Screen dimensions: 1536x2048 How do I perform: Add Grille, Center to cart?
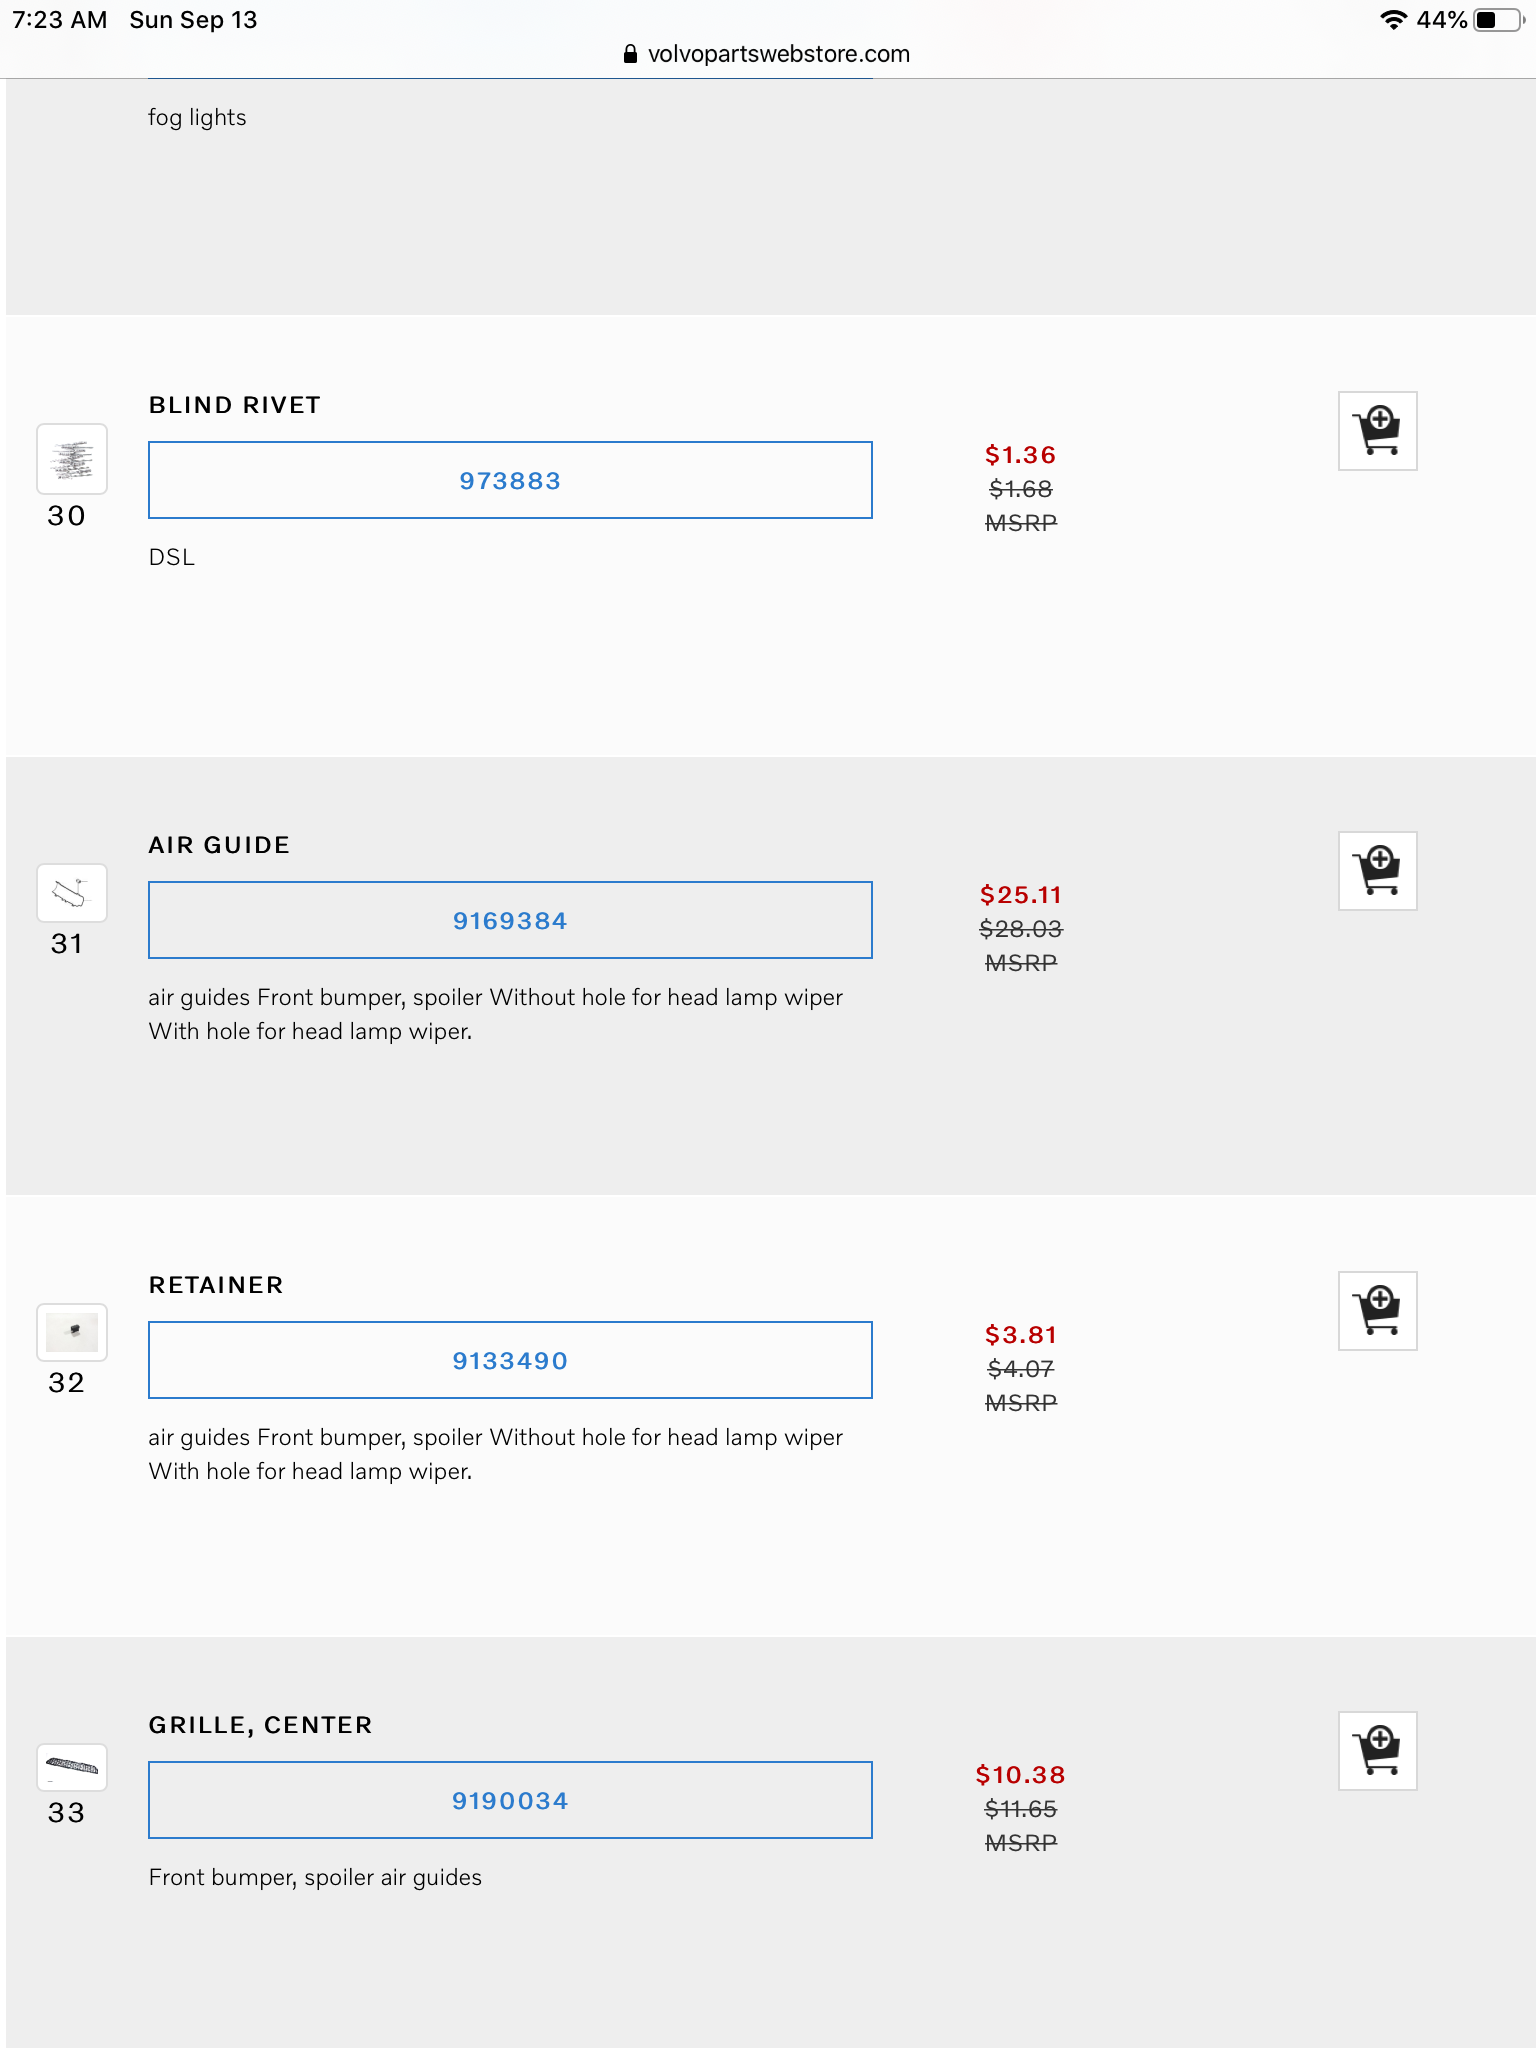(1377, 1751)
